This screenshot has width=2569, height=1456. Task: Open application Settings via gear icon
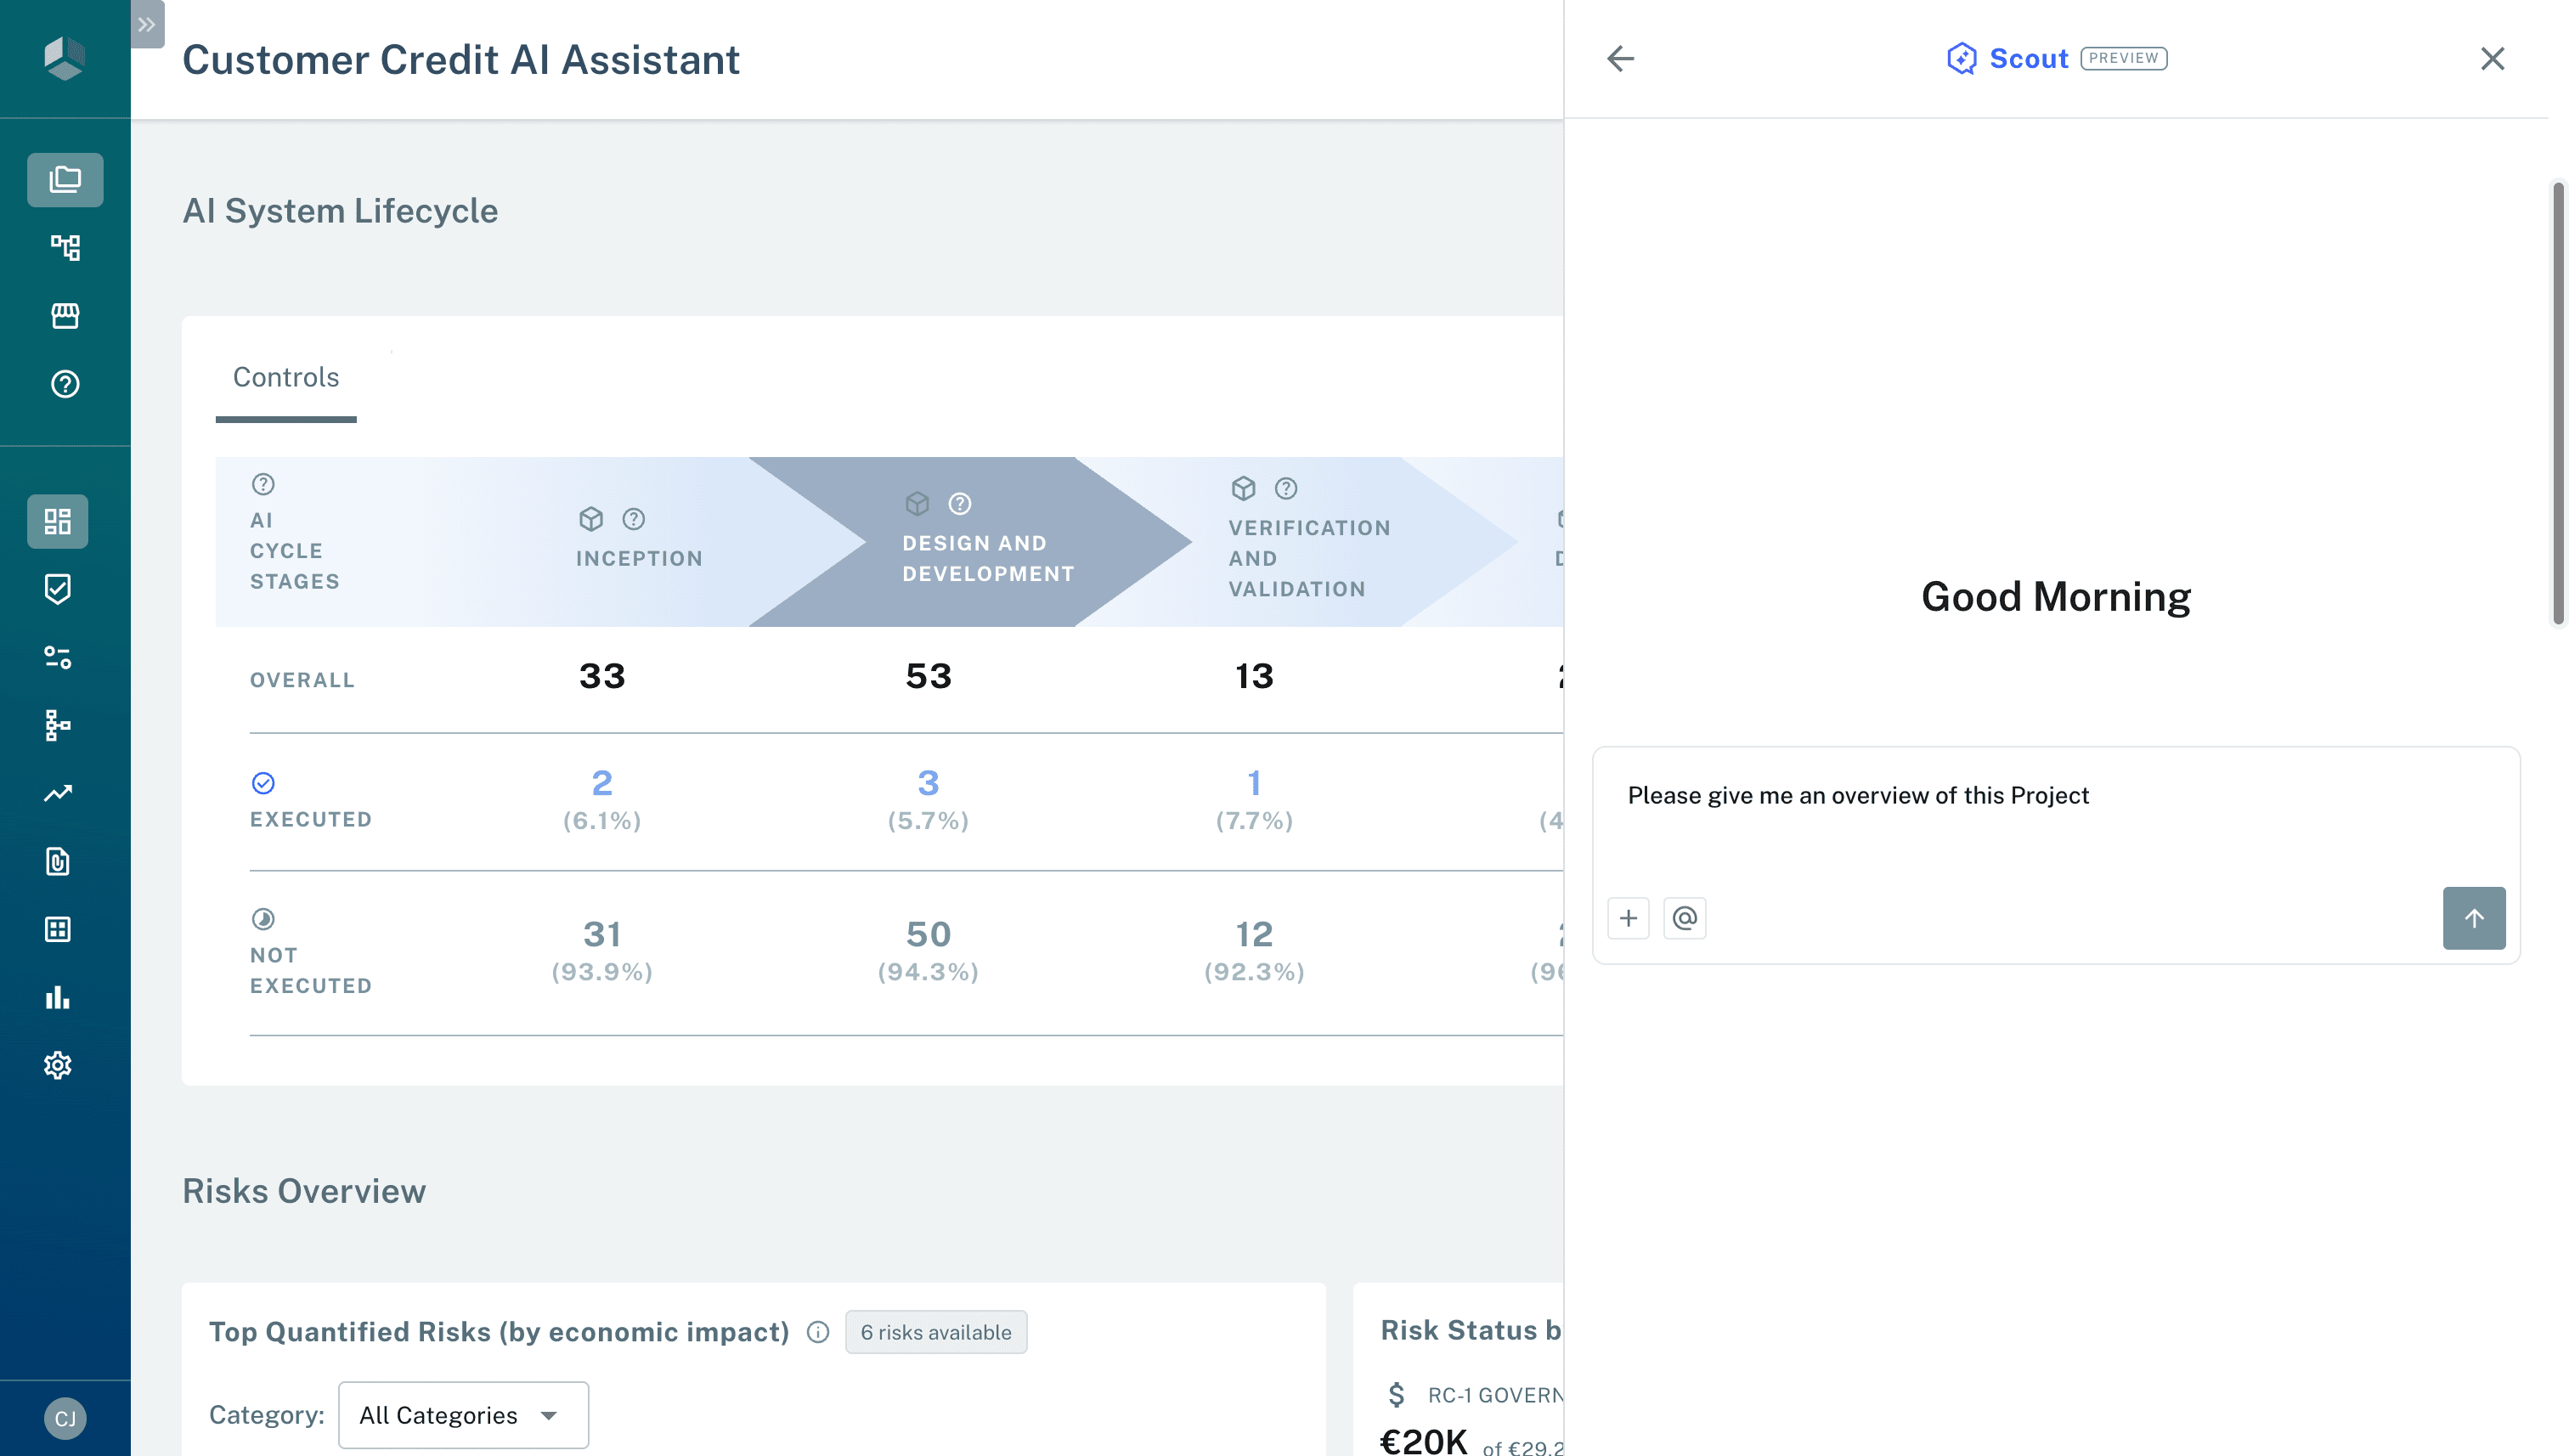[57, 1064]
